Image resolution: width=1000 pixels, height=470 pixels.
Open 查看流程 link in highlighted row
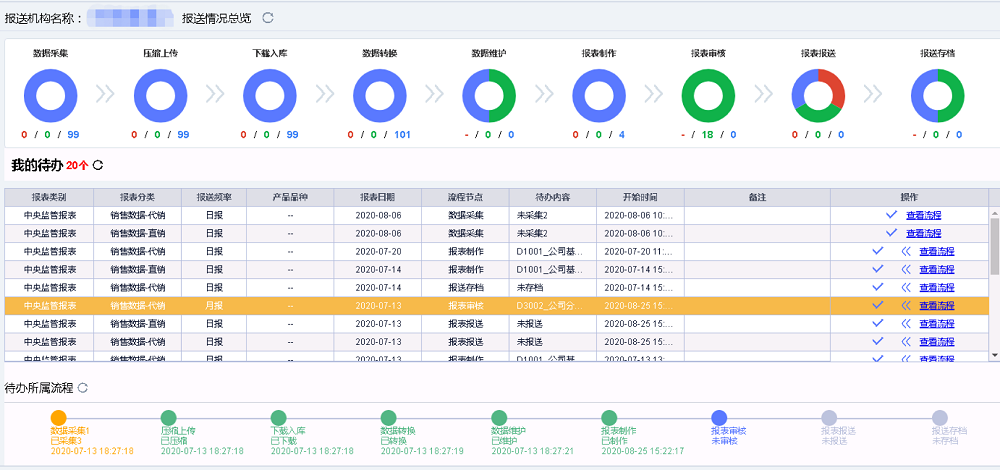937,305
